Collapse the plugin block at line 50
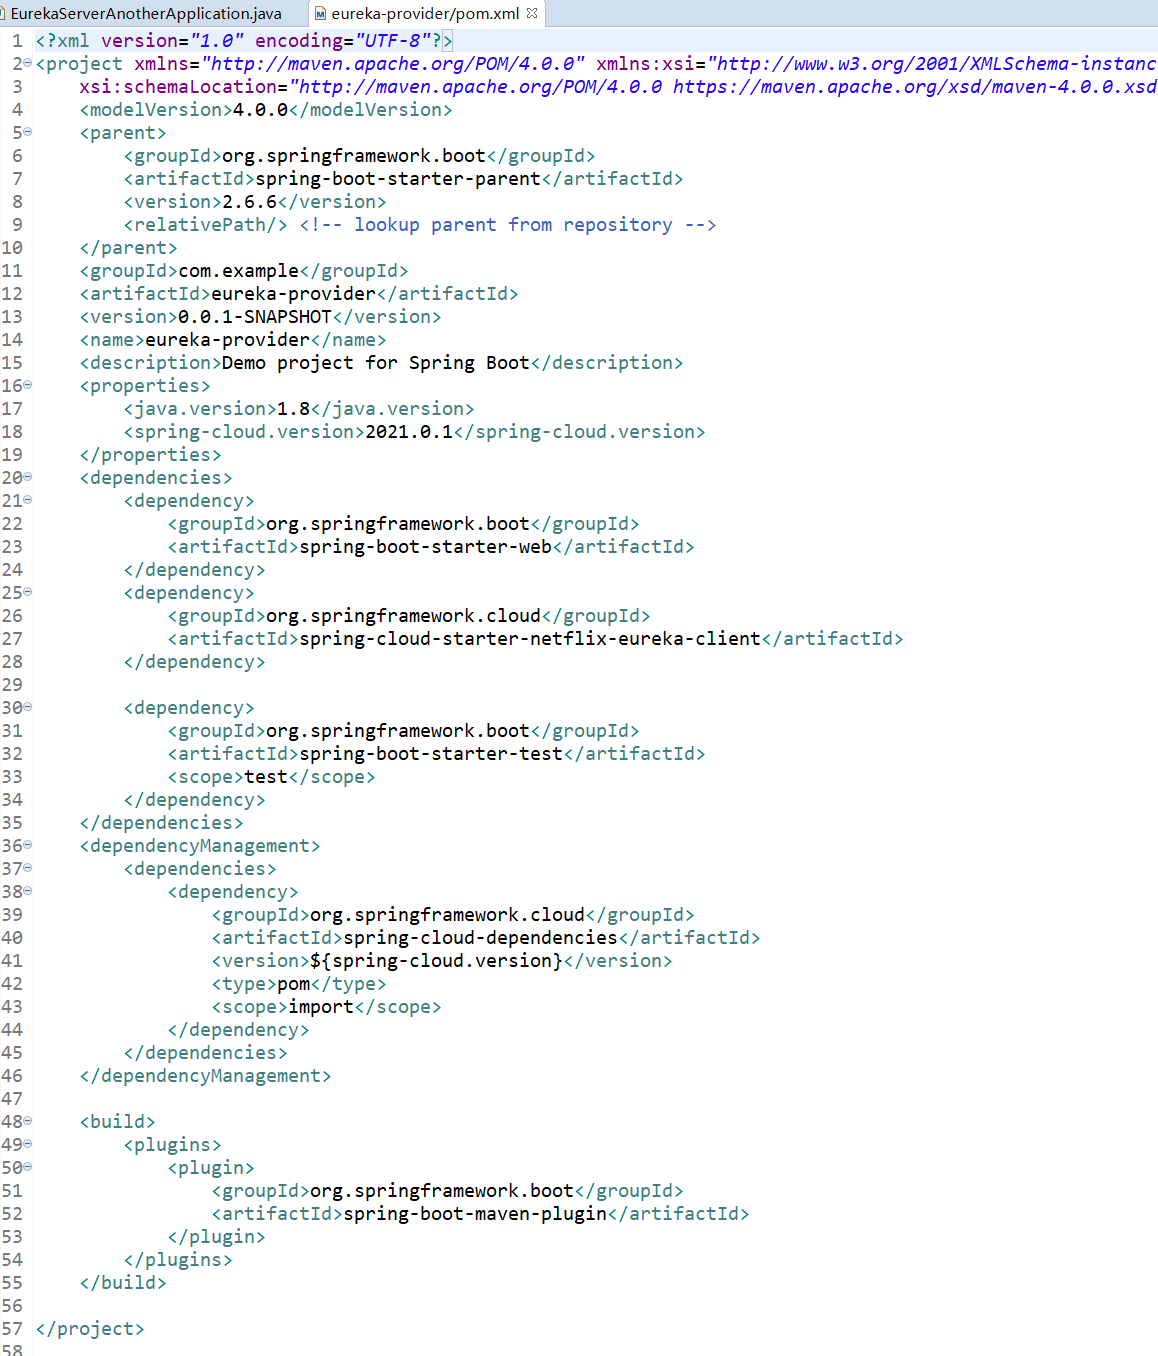The height and width of the screenshot is (1356, 1158). click(x=28, y=1167)
